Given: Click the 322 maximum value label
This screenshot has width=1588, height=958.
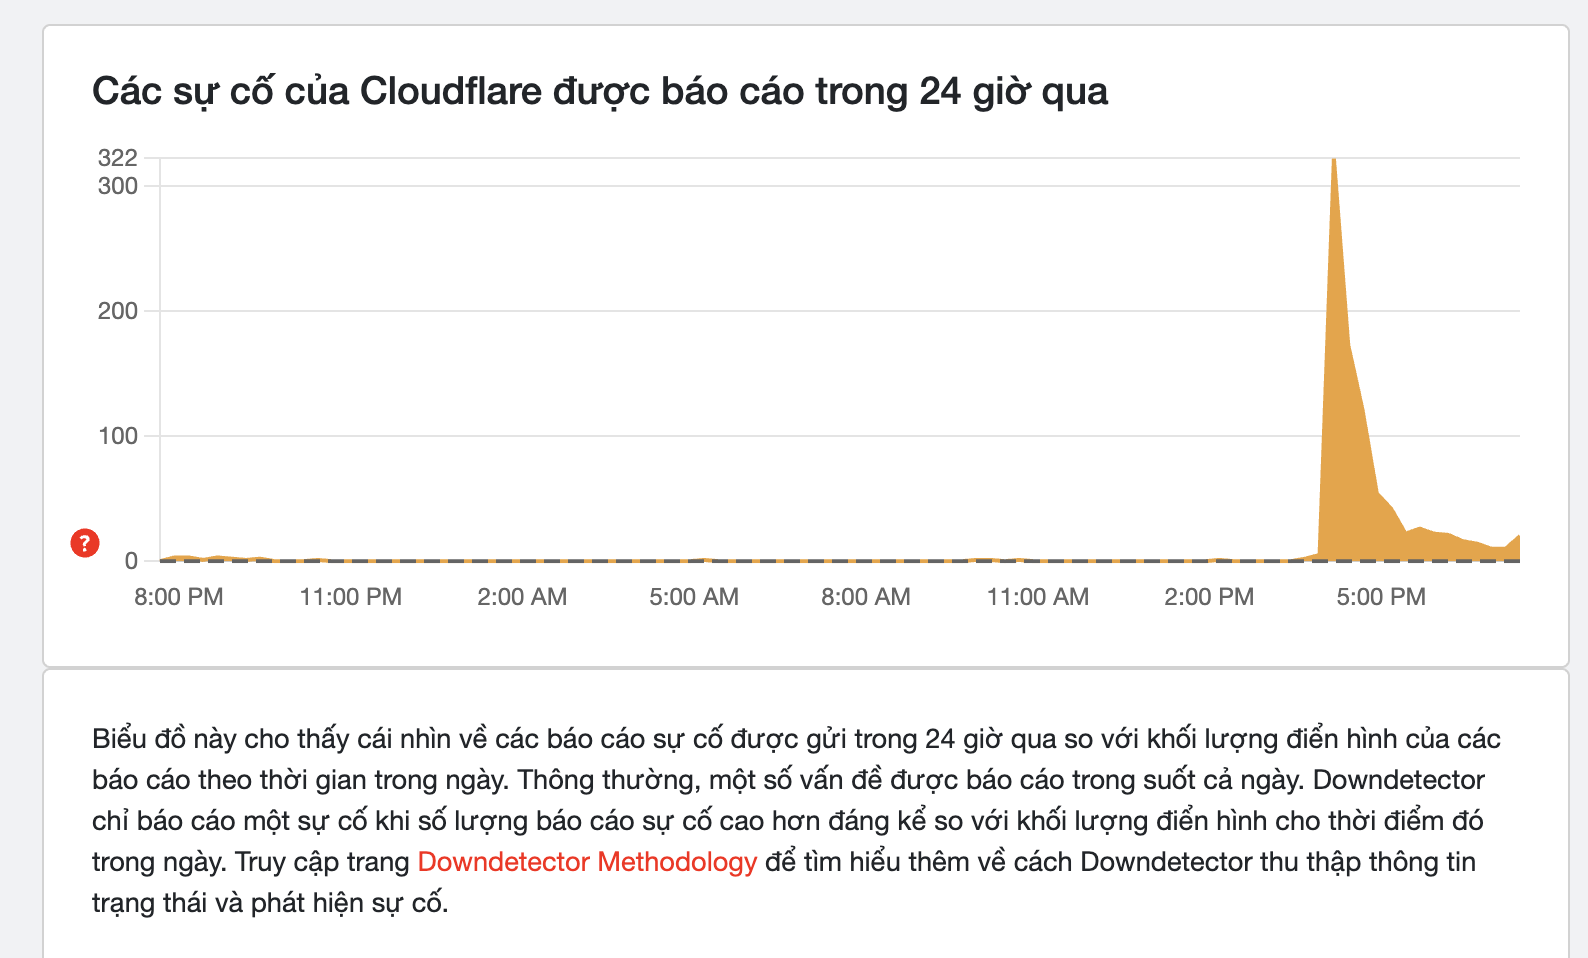Looking at the screenshot, I should [118, 158].
